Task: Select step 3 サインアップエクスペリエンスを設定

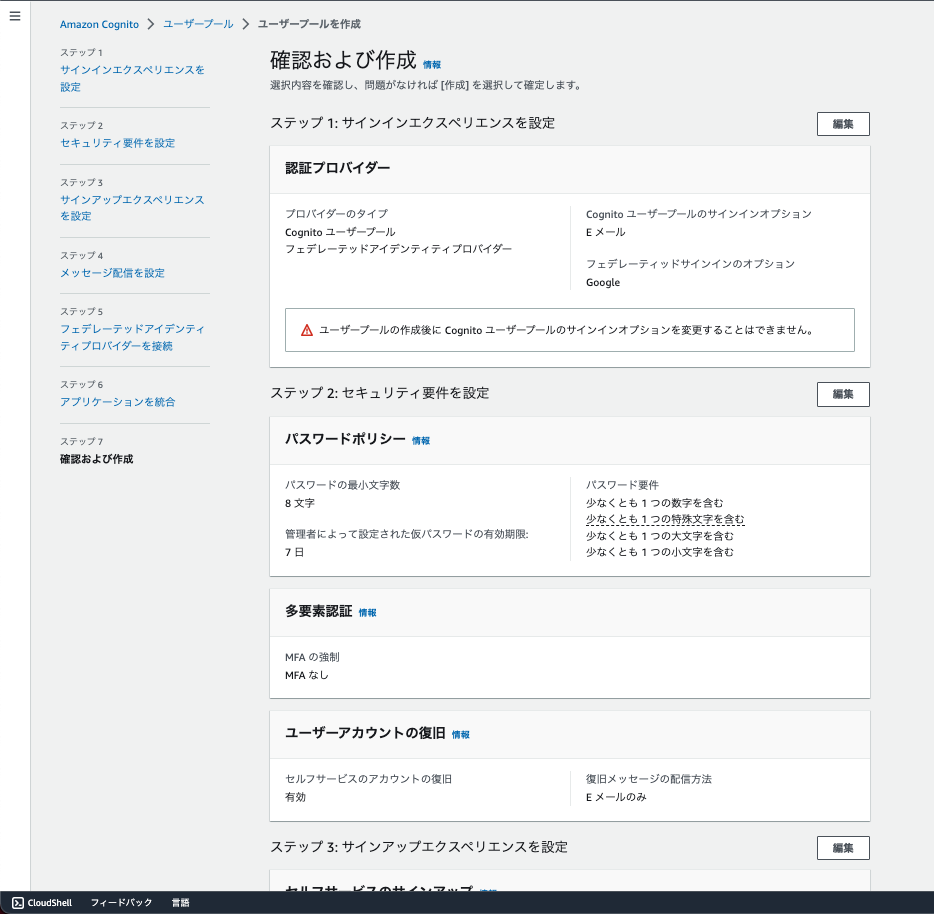Action: [x=132, y=208]
